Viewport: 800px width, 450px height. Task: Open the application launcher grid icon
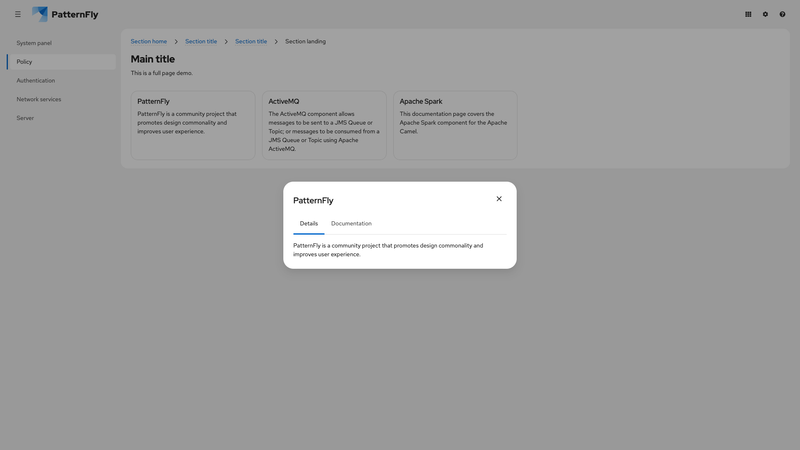coord(748,14)
